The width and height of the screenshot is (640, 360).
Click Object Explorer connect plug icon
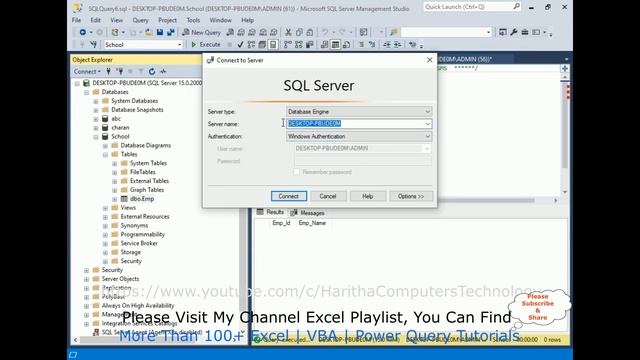(109, 71)
